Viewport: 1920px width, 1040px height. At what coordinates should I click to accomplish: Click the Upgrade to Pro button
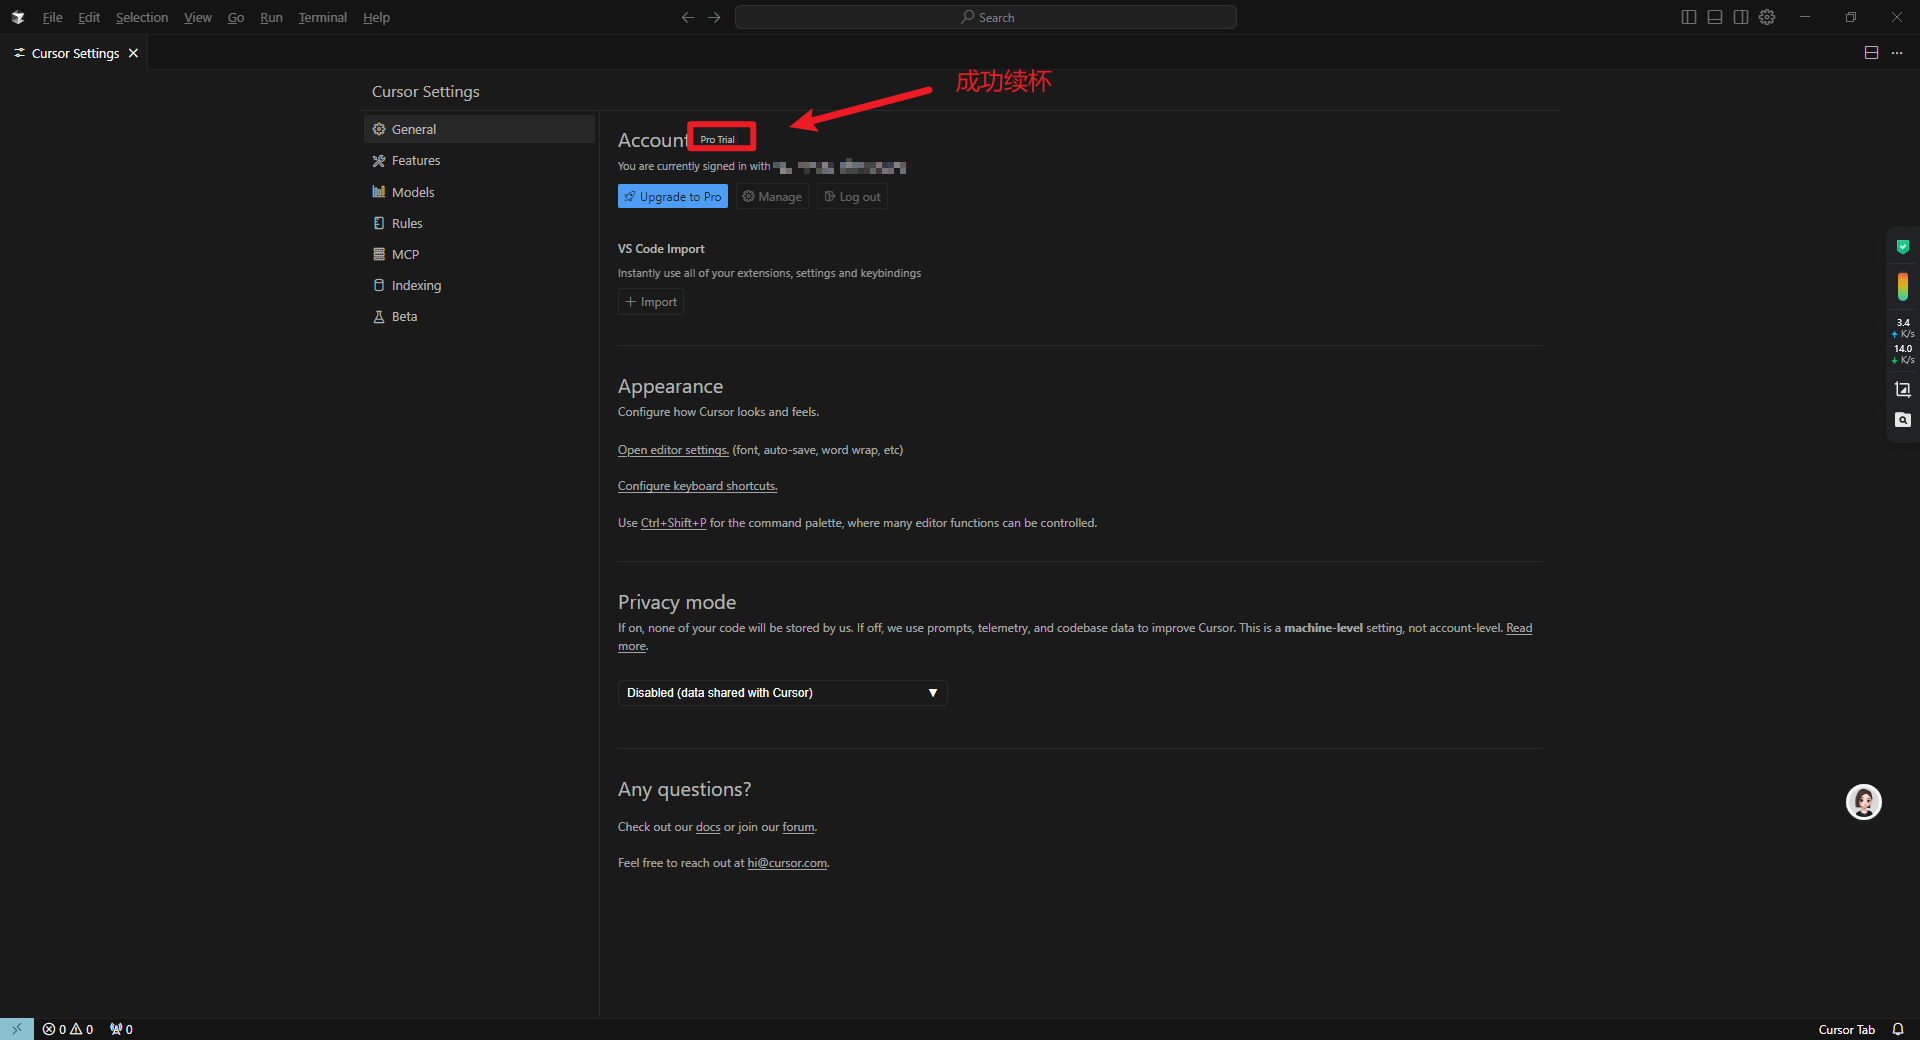click(672, 197)
